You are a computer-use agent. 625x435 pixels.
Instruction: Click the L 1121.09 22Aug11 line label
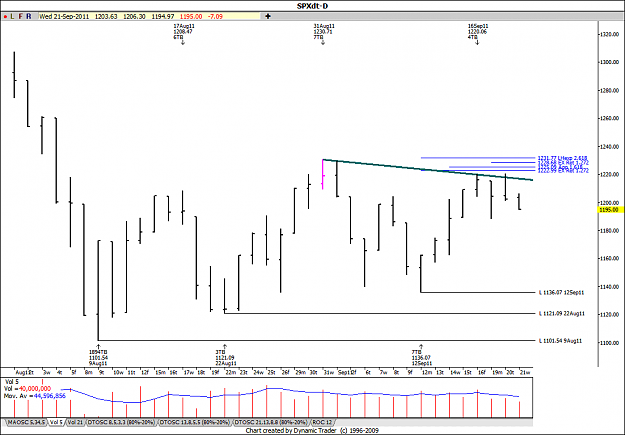click(x=562, y=314)
